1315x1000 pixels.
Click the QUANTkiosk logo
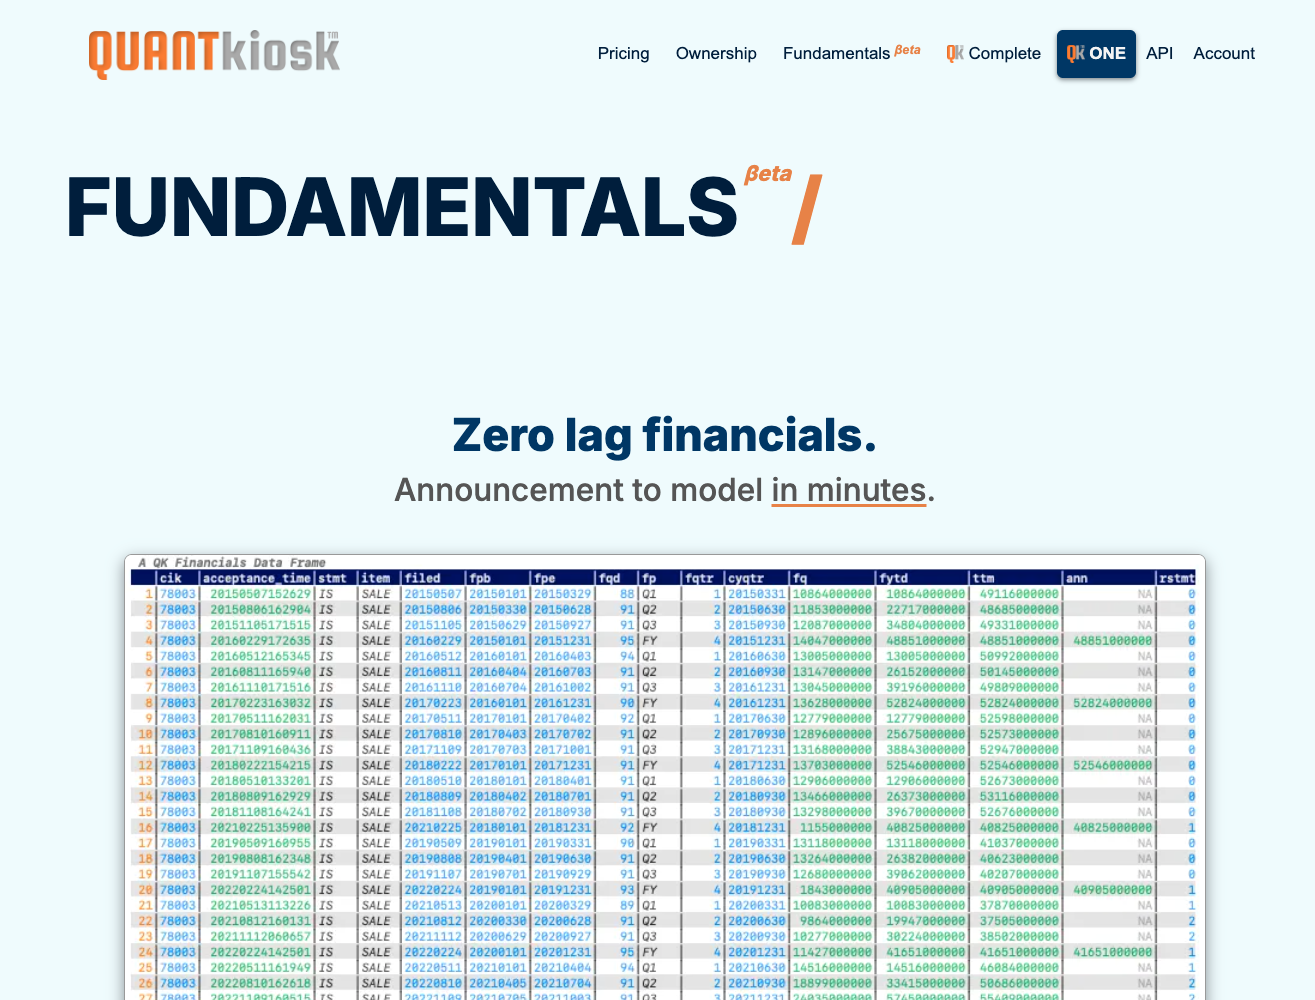pos(213,52)
